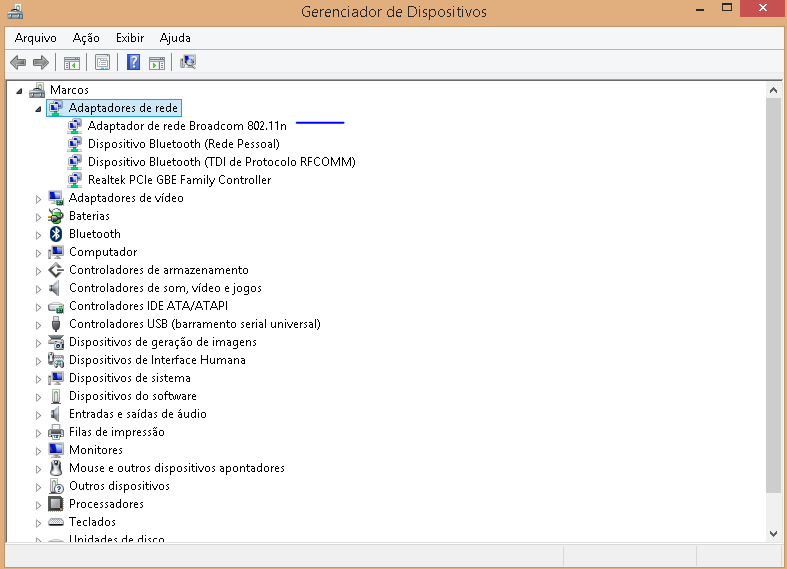This screenshot has width=787, height=569.
Task: Select Dispositivo Bluetooth (Rede Pessoal)
Action: (184, 144)
